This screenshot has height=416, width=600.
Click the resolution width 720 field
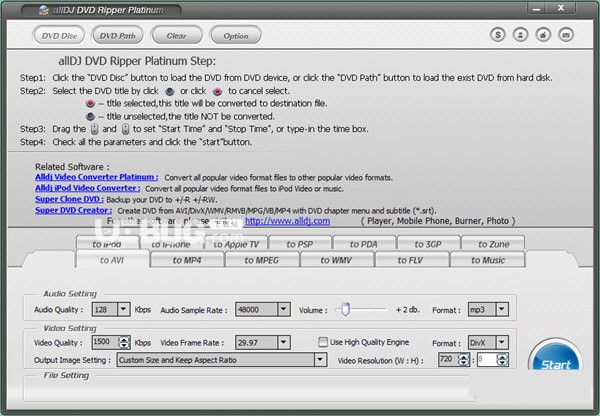click(448, 360)
